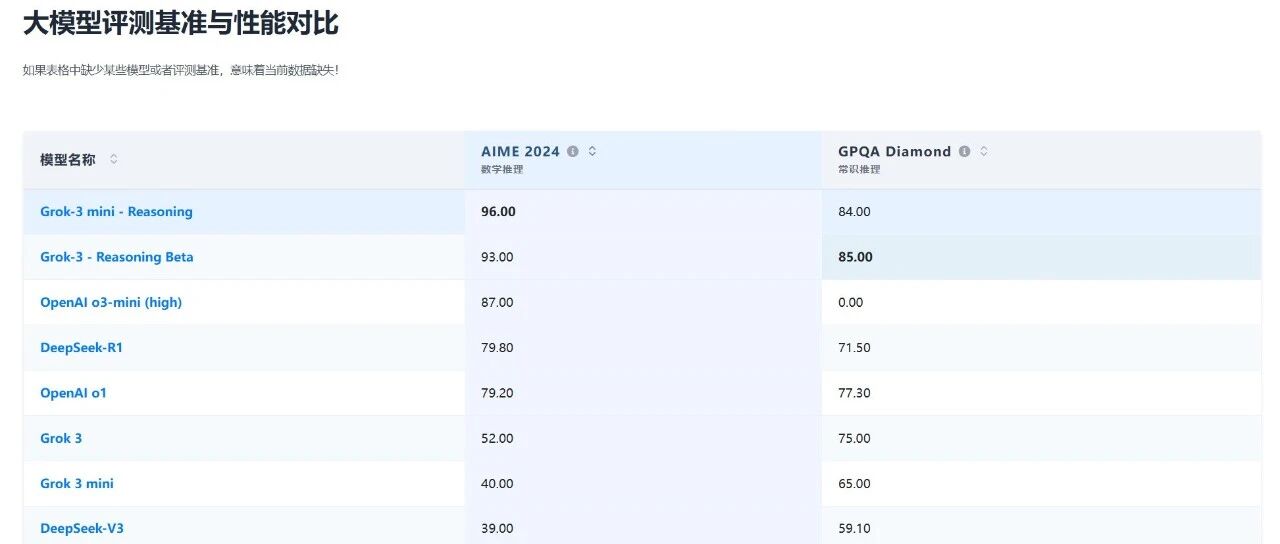Select the DeepSeek-R1 model link

tap(81, 348)
